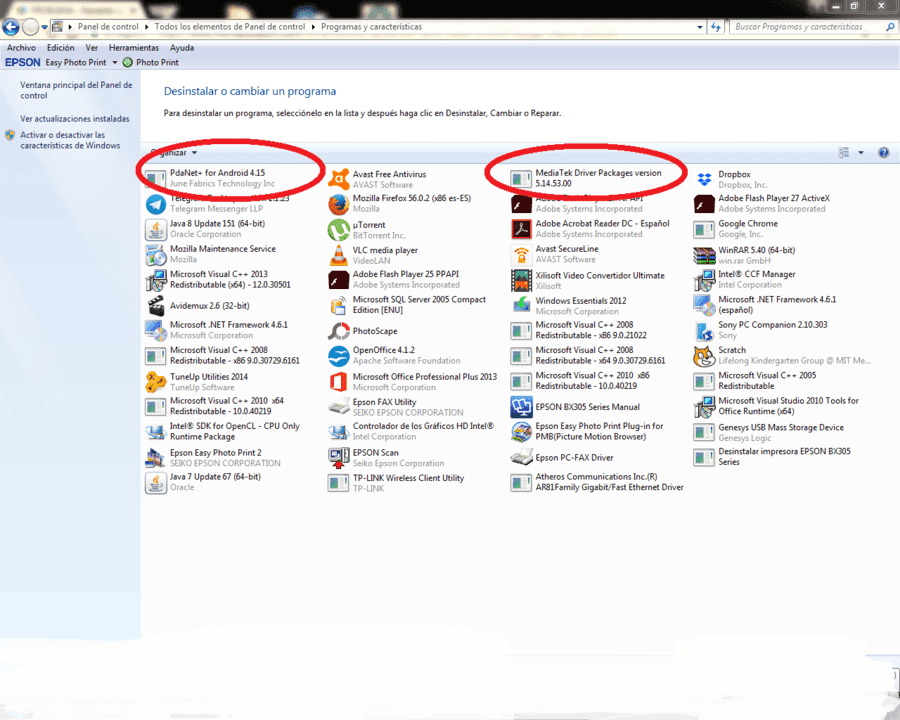Image resolution: width=900 pixels, height=720 pixels.
Task: Open the Organizar dropdown menu
Action: (174, 153)
